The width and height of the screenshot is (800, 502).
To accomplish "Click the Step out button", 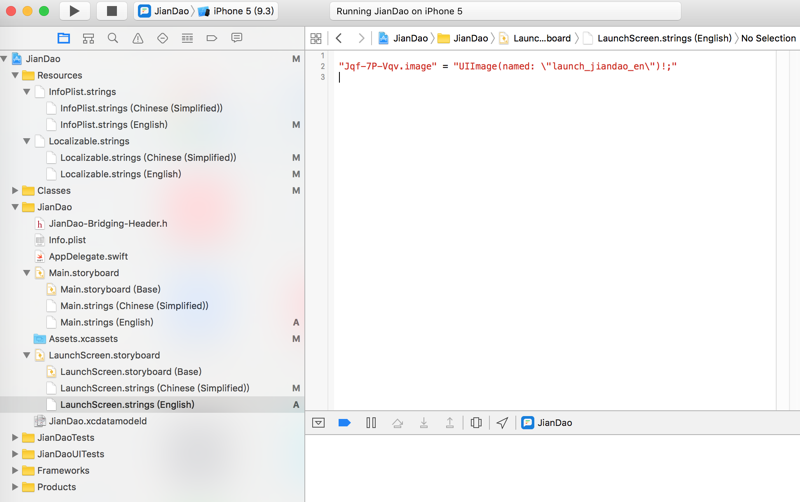I will coord(449,423).
